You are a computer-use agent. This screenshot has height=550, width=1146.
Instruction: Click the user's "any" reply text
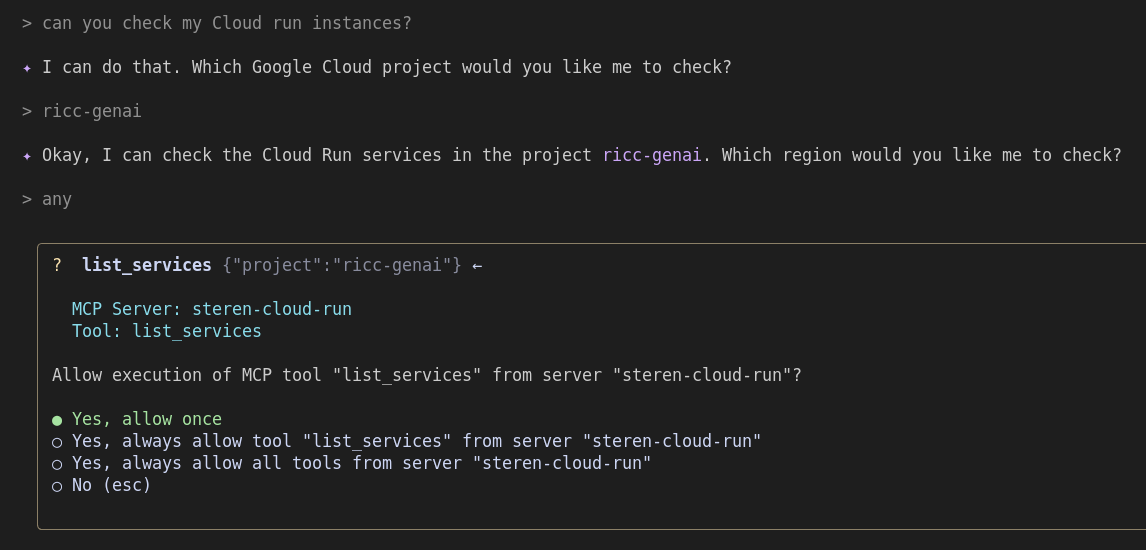click(57, 199)
